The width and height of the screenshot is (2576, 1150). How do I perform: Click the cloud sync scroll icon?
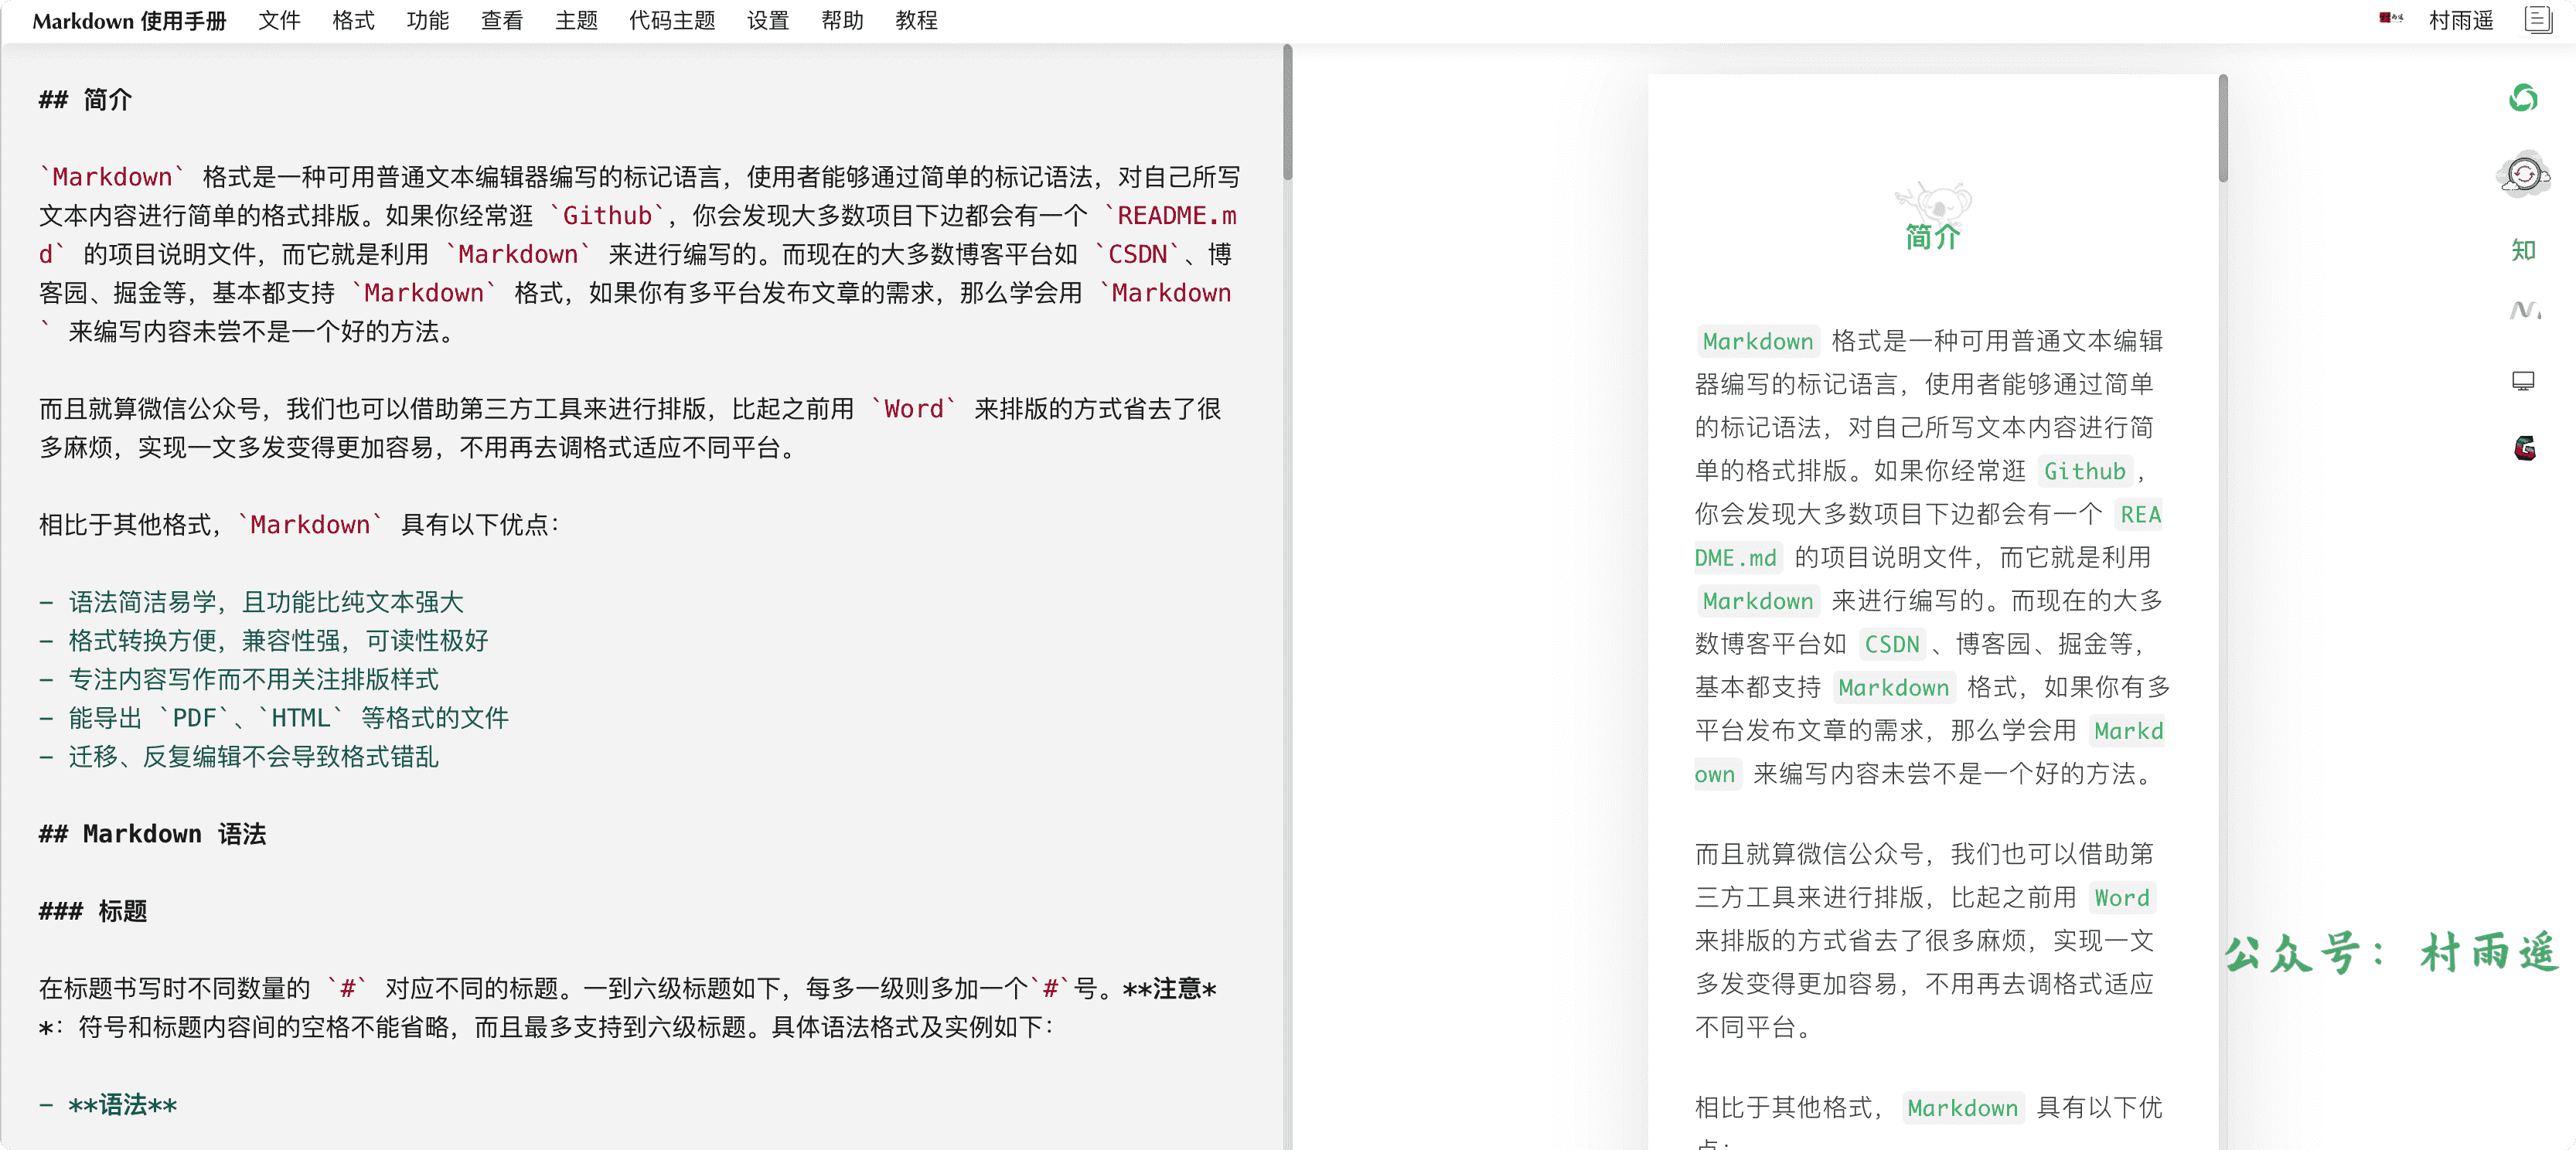pyautogui.click(x=2523, y=175)
